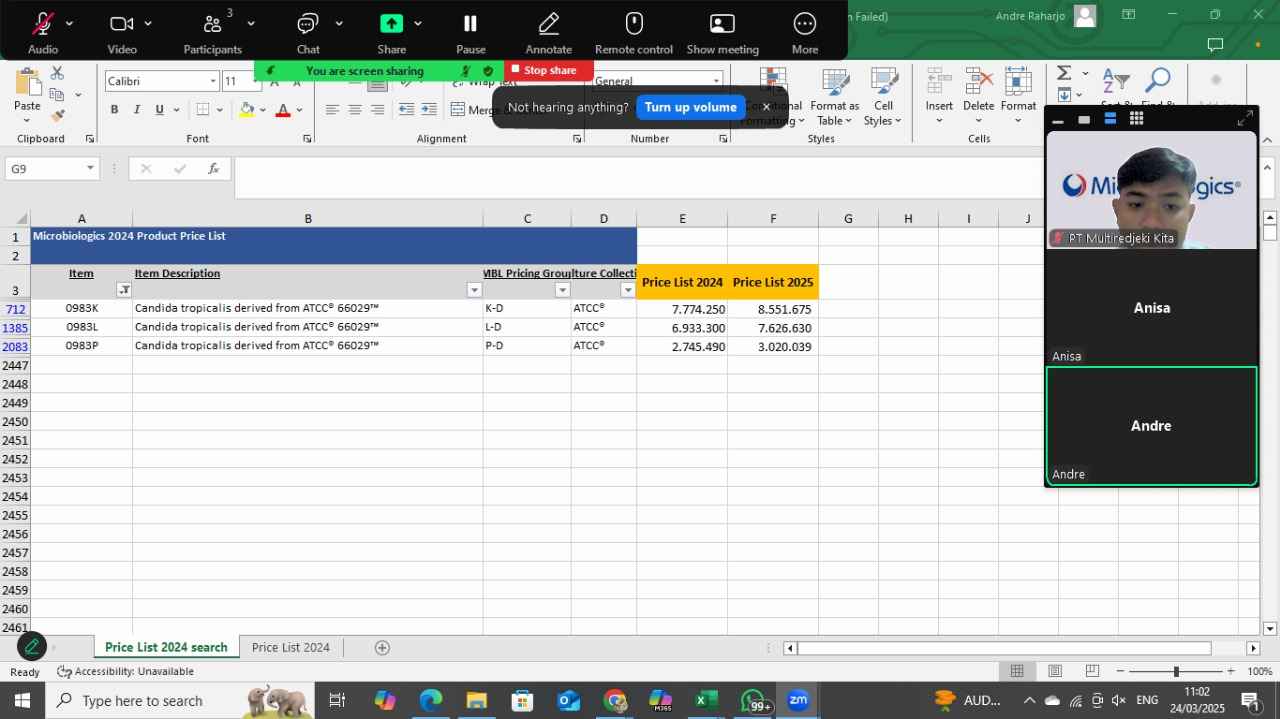
Task: Switch to Price List 2024 sheet tab
Action: click(x=290, y=647)
